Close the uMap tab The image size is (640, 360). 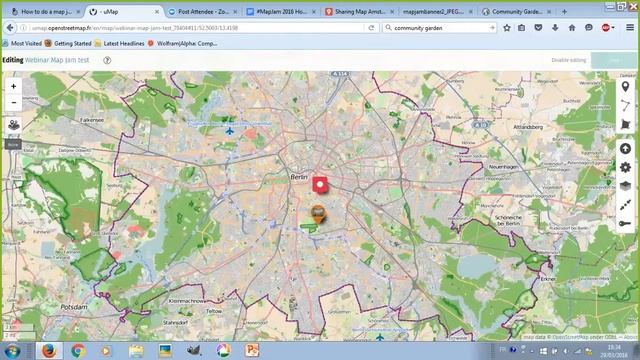click(x=157, y=12)
